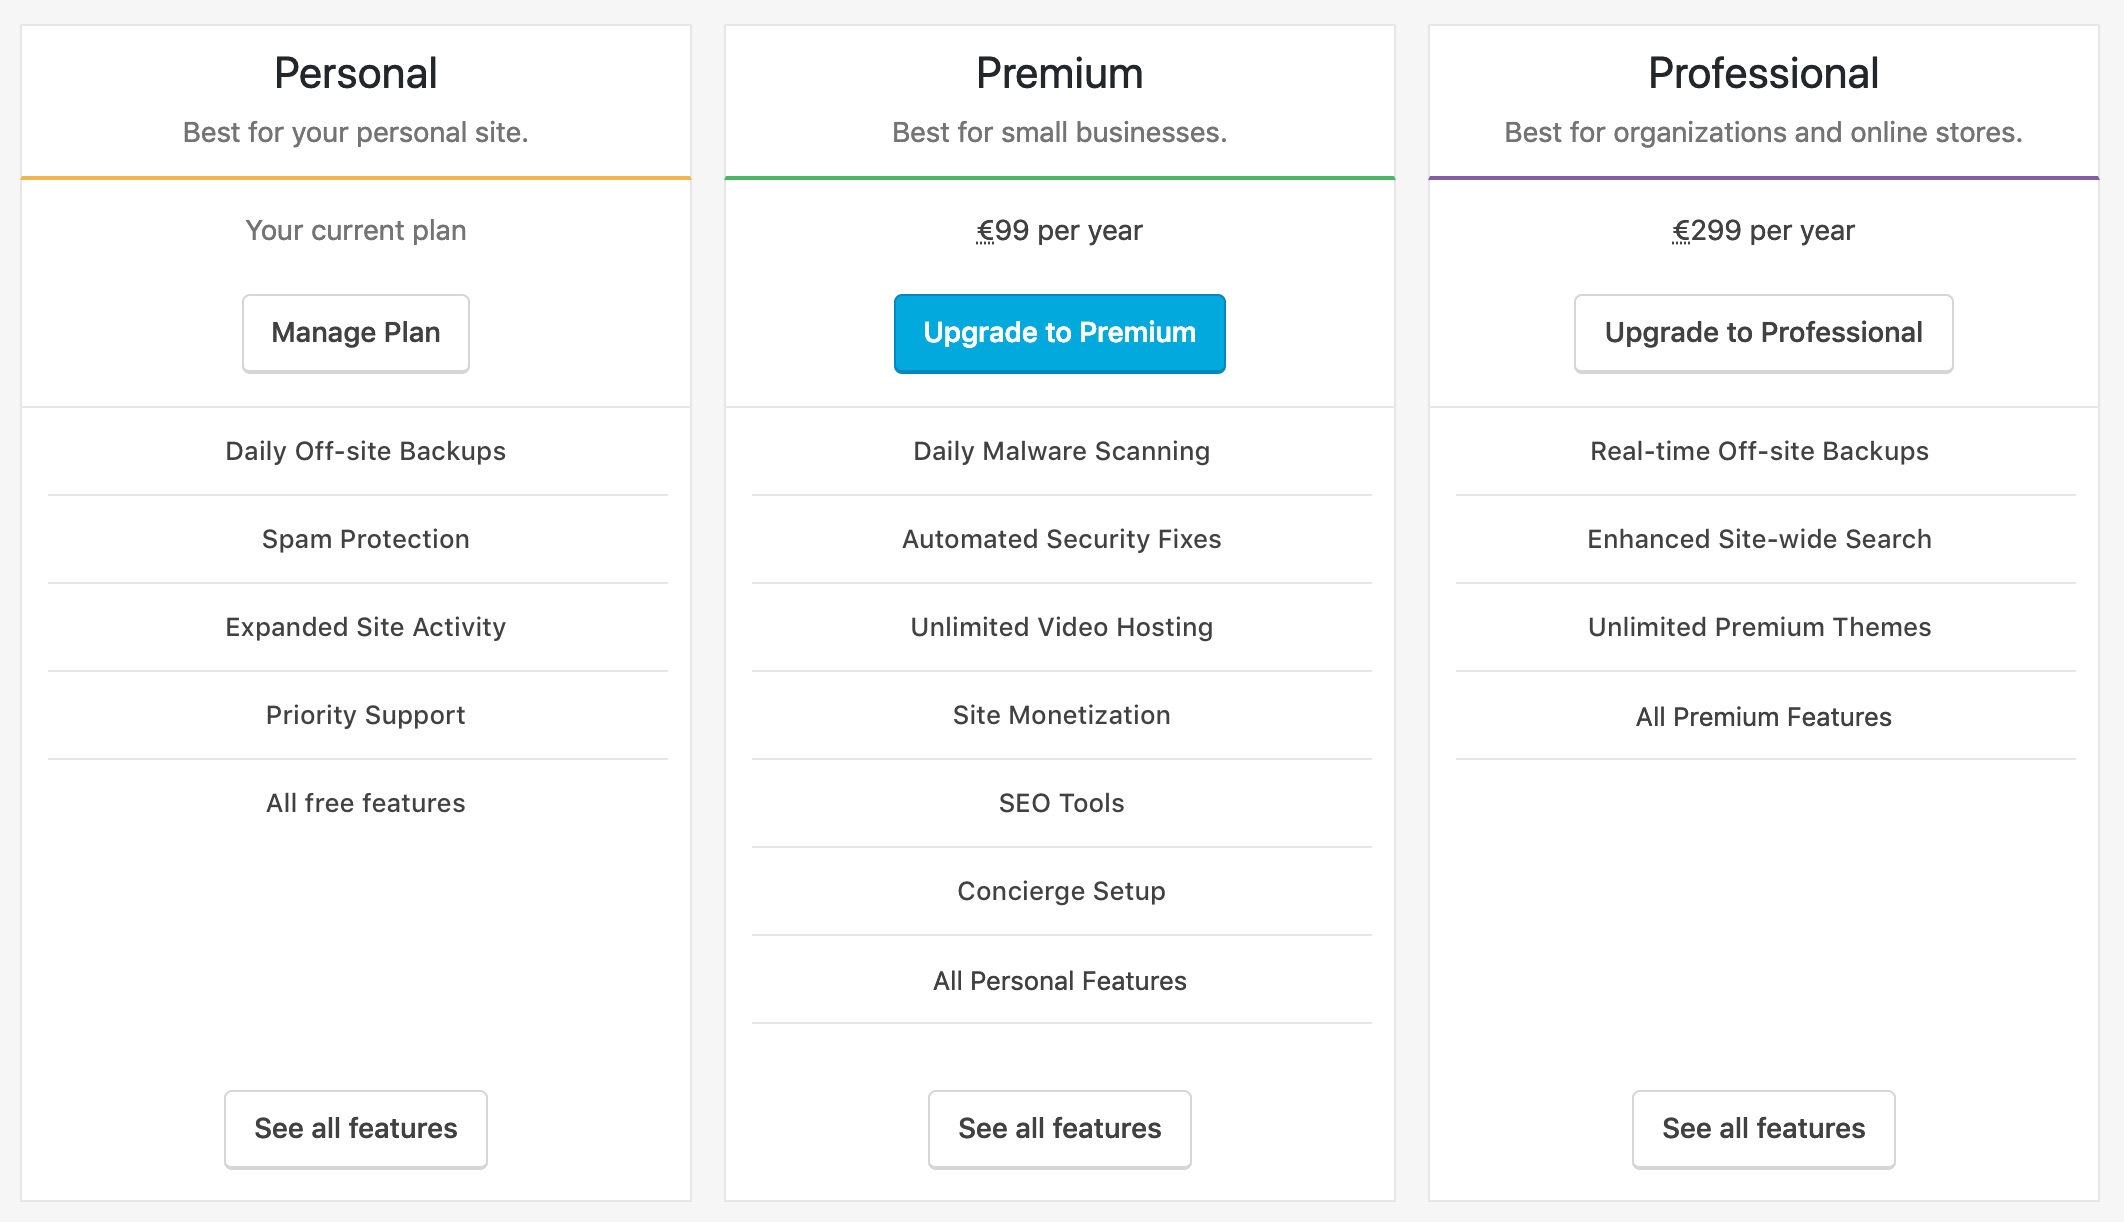Click the Professional plan heading

point(1763,73)
